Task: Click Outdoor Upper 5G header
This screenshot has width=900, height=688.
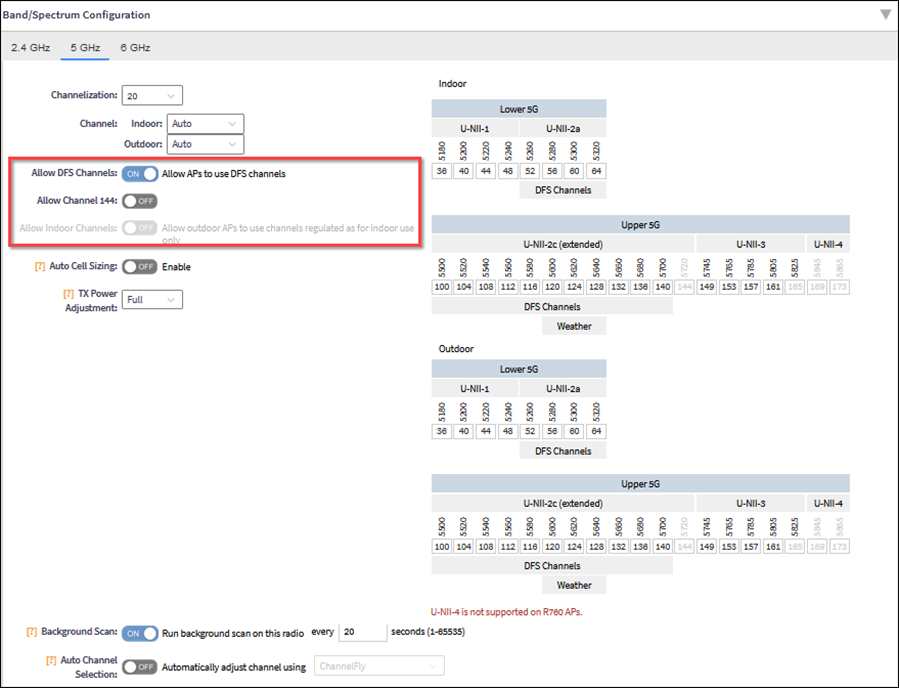Action: coord(641,484)
